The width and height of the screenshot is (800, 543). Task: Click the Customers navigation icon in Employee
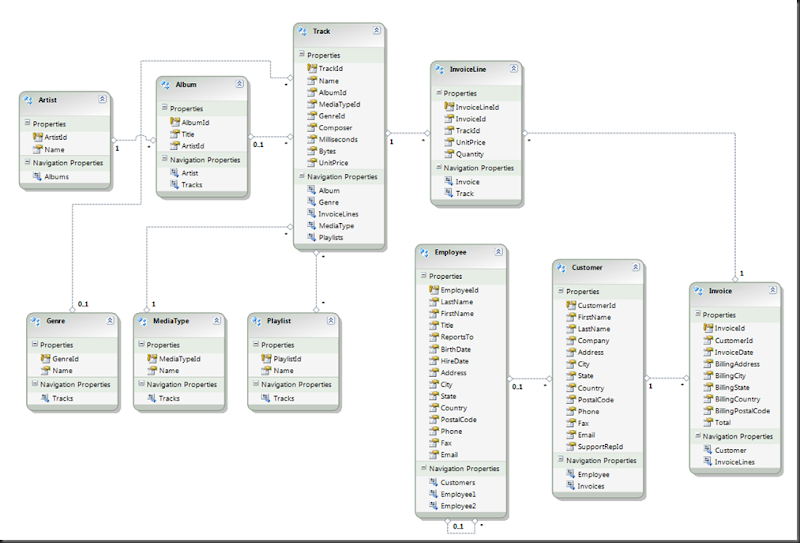coord(434,482)
